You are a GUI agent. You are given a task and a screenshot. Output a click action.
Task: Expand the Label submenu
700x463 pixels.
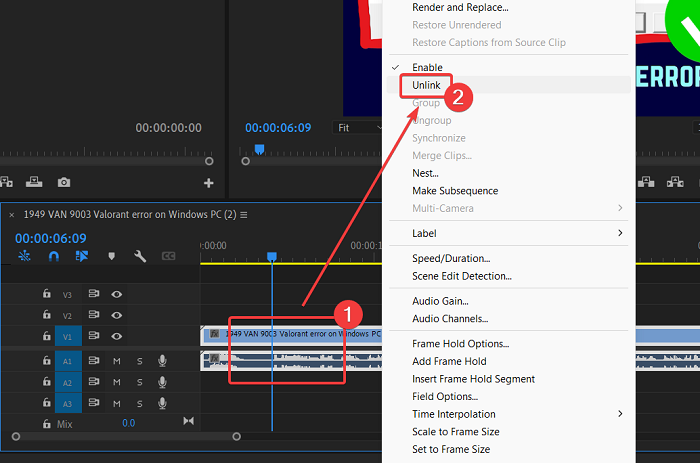508,233
